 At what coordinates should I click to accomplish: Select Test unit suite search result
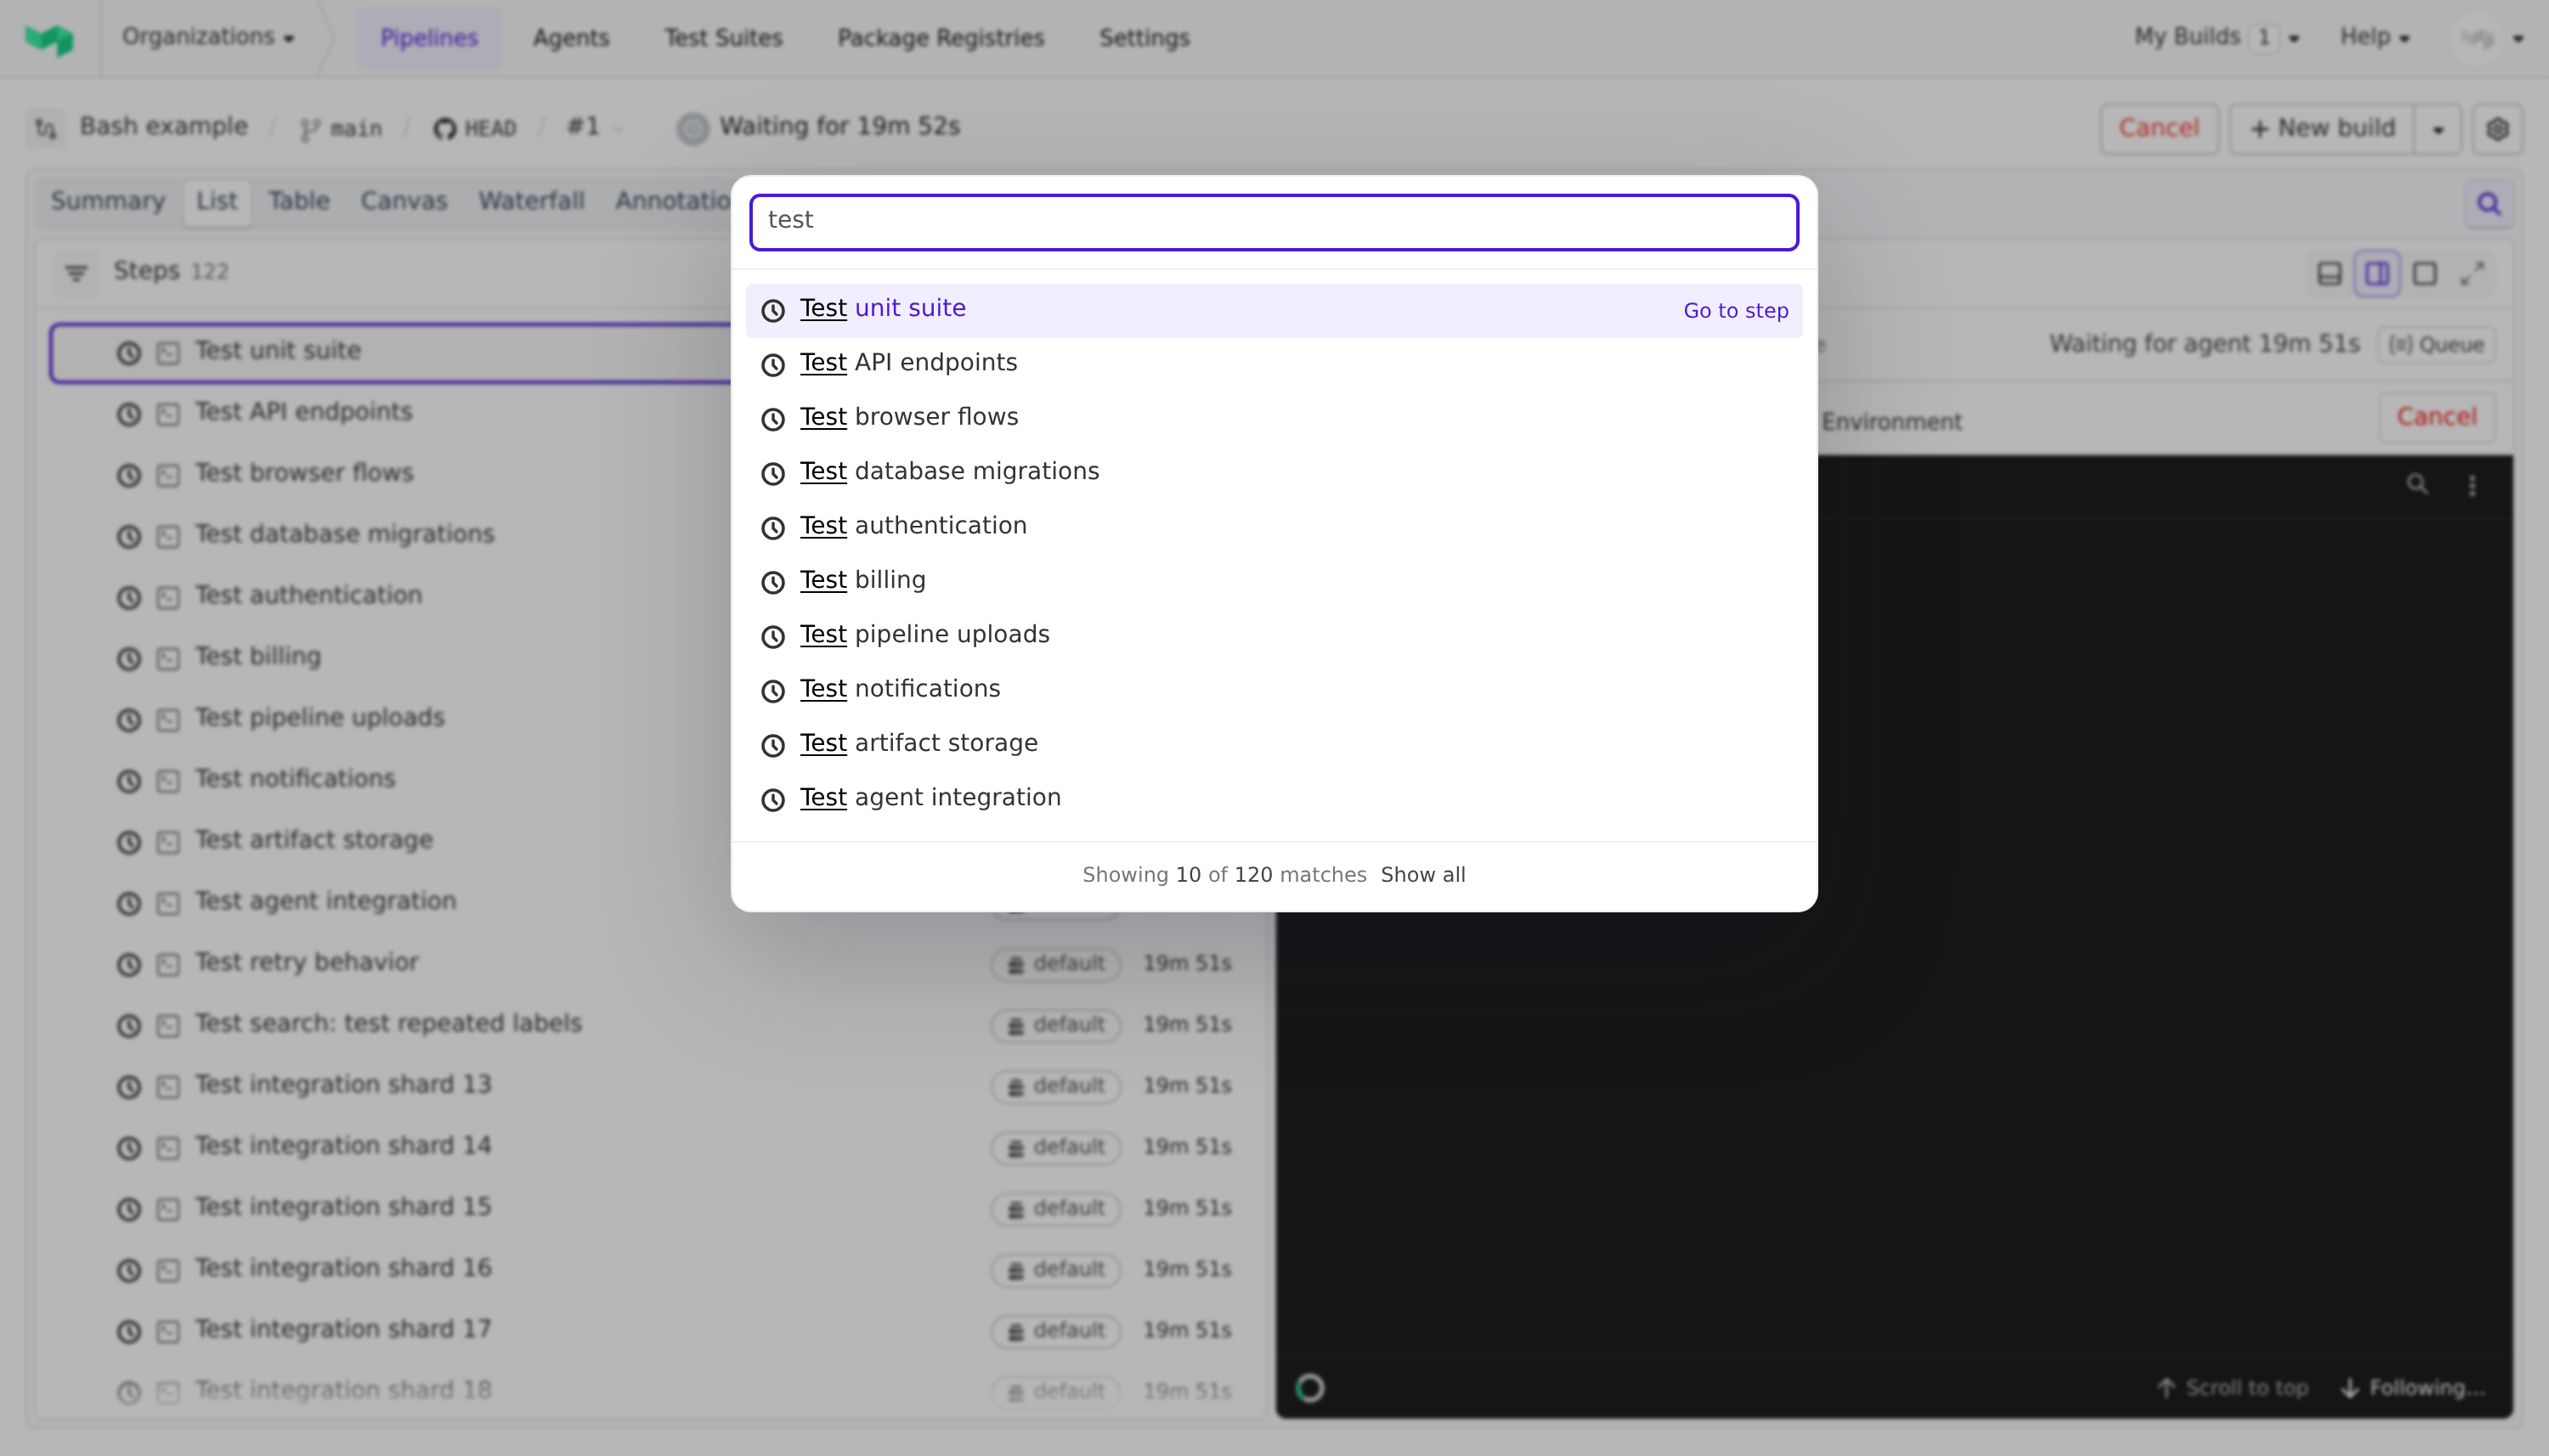pyautogui.click(x=1274, y=310)
